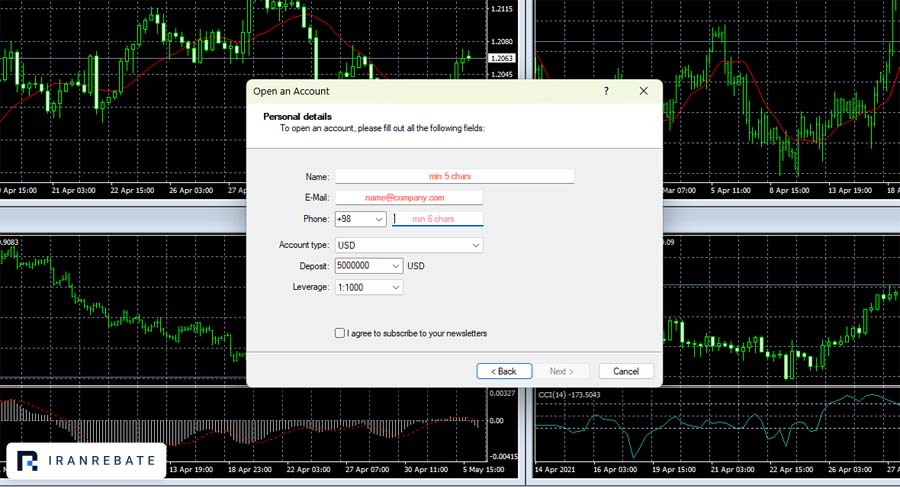900x487 pixels.
Task: Click the 'I agree to subscribe to your newsletters' label
Action: [x=417, y=333]
